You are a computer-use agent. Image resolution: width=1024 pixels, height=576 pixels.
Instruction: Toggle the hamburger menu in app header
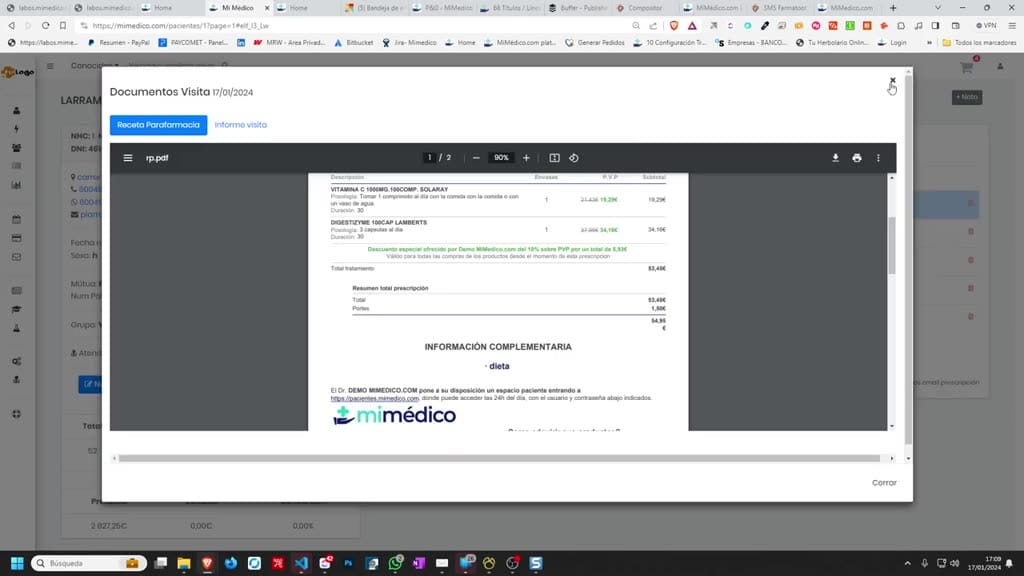point(50,66)
